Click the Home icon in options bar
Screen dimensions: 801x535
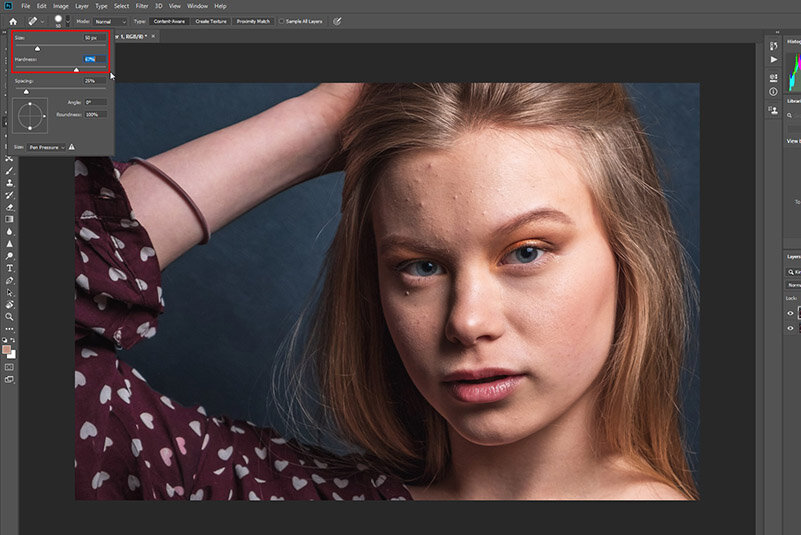coord(13,21)
